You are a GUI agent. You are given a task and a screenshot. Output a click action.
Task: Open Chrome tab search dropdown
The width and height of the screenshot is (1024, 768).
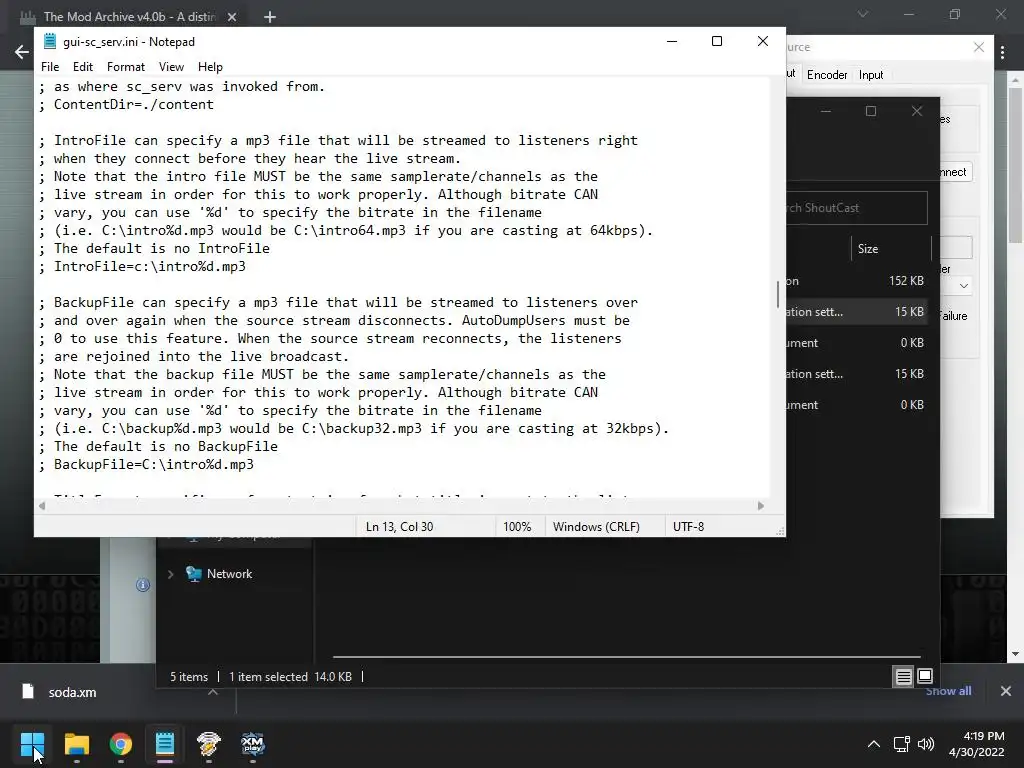tap(863, 14)
